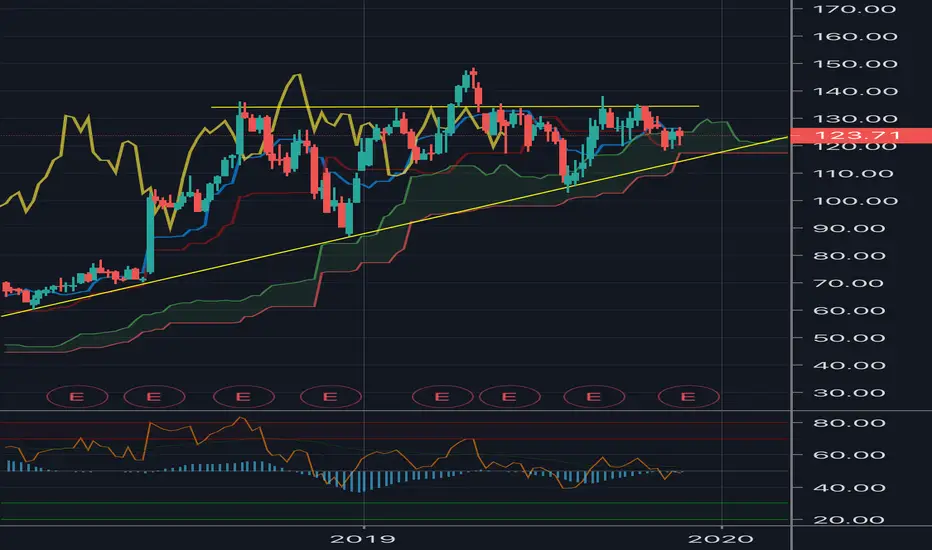Click the leftmost E earnings marker

pyautogui.click(x=77, y=397)
